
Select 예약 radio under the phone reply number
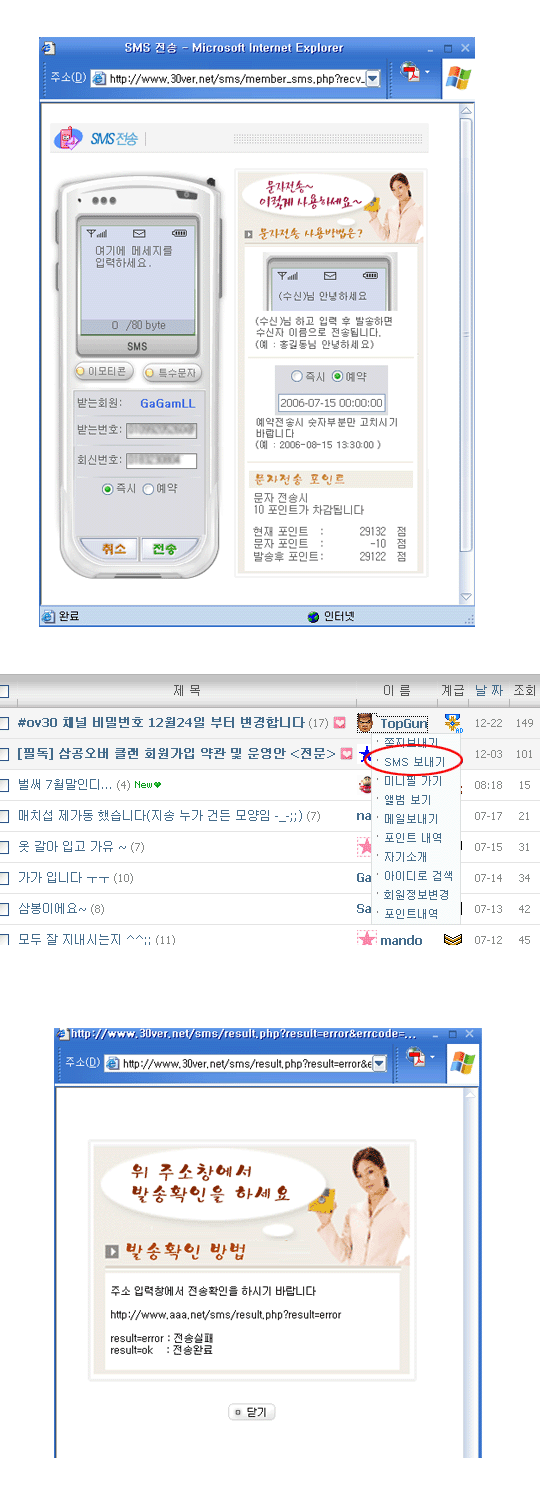(x=148, y=489)
